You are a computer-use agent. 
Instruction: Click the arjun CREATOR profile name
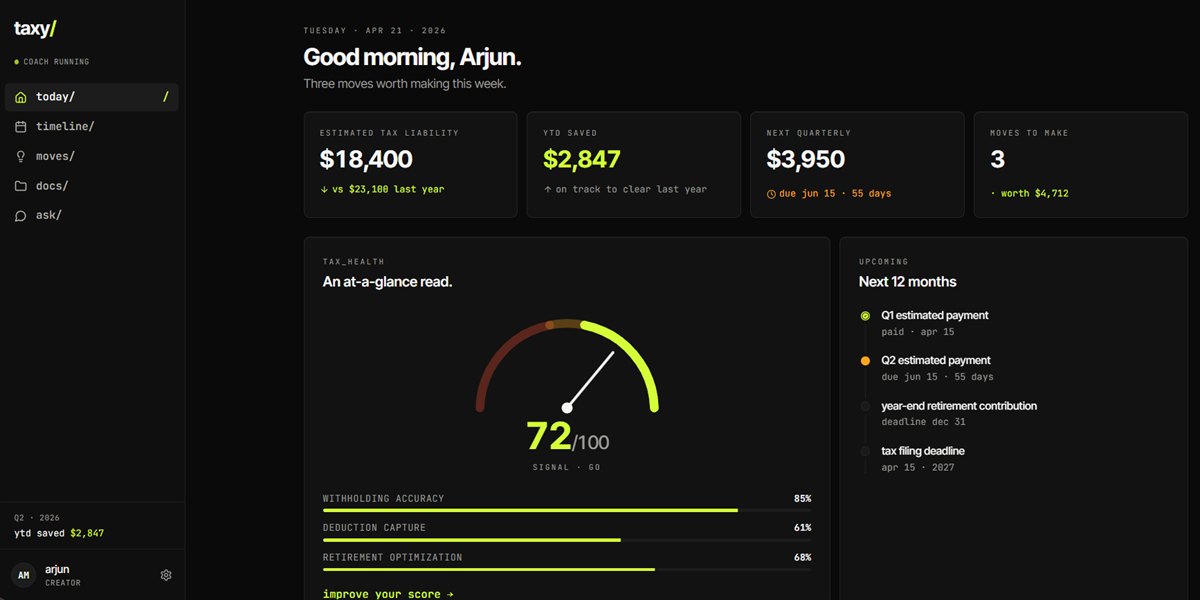coord(63,575)
